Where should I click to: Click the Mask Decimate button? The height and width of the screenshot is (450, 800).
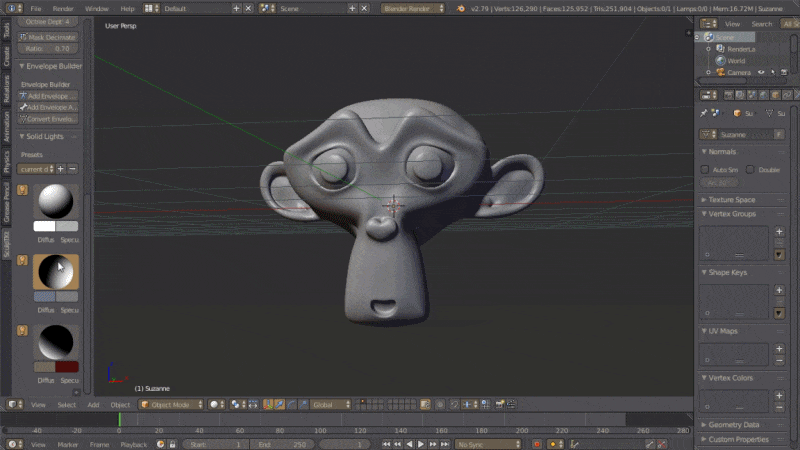tap(48, 37)
